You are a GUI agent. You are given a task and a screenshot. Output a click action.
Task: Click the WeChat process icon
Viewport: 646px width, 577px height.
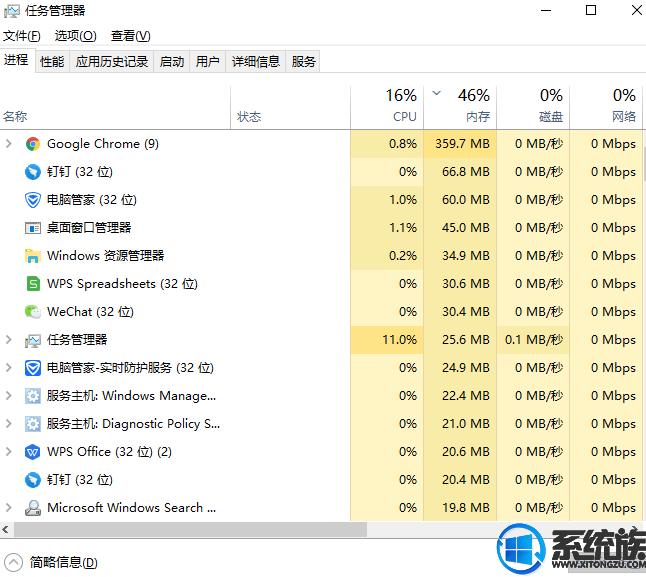33,312
